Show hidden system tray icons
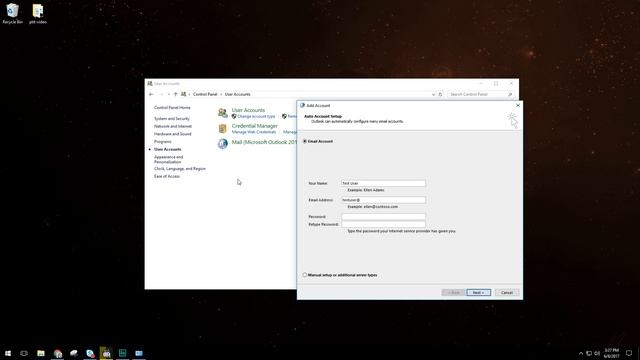This screenshot has height=360, width=640. (x=581, y=353)
